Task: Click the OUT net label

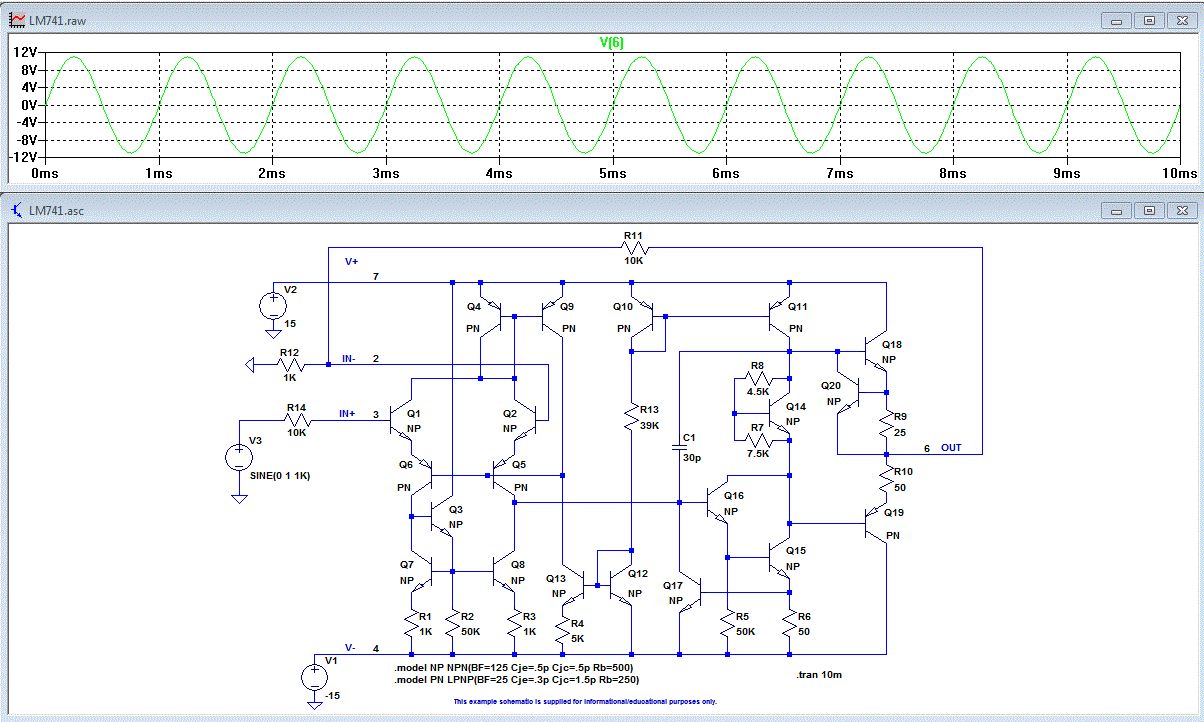Action: [950, 448]
